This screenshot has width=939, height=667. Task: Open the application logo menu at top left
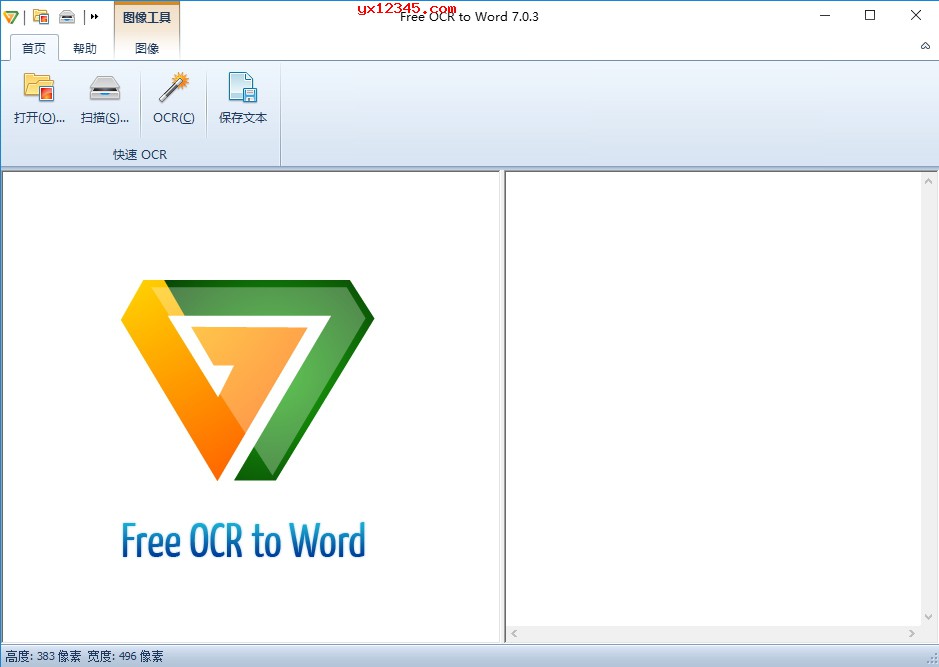(11, 15)
